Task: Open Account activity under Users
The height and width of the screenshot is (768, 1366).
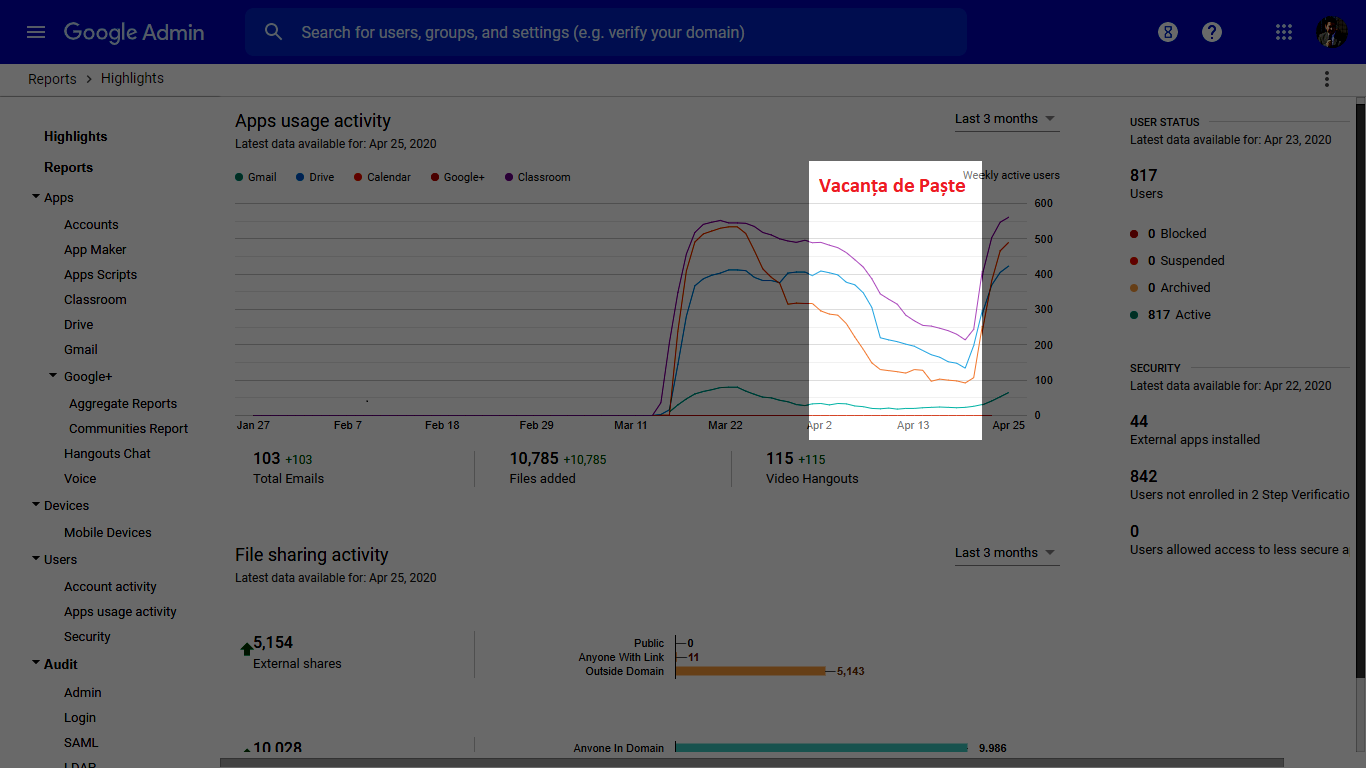Action: coord(110,587)
